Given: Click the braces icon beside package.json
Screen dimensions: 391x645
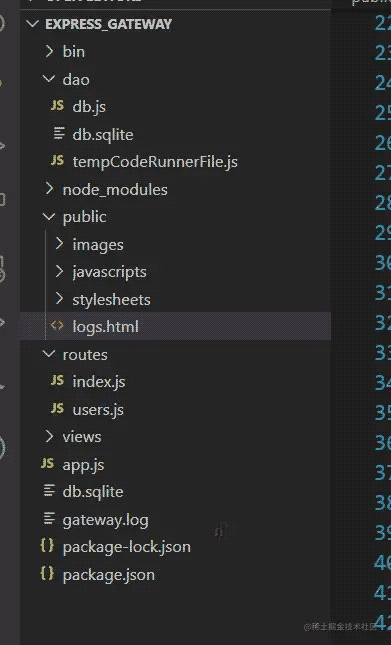Looking at the screenshot, I should pyautogui.click(x=47, y=573).
